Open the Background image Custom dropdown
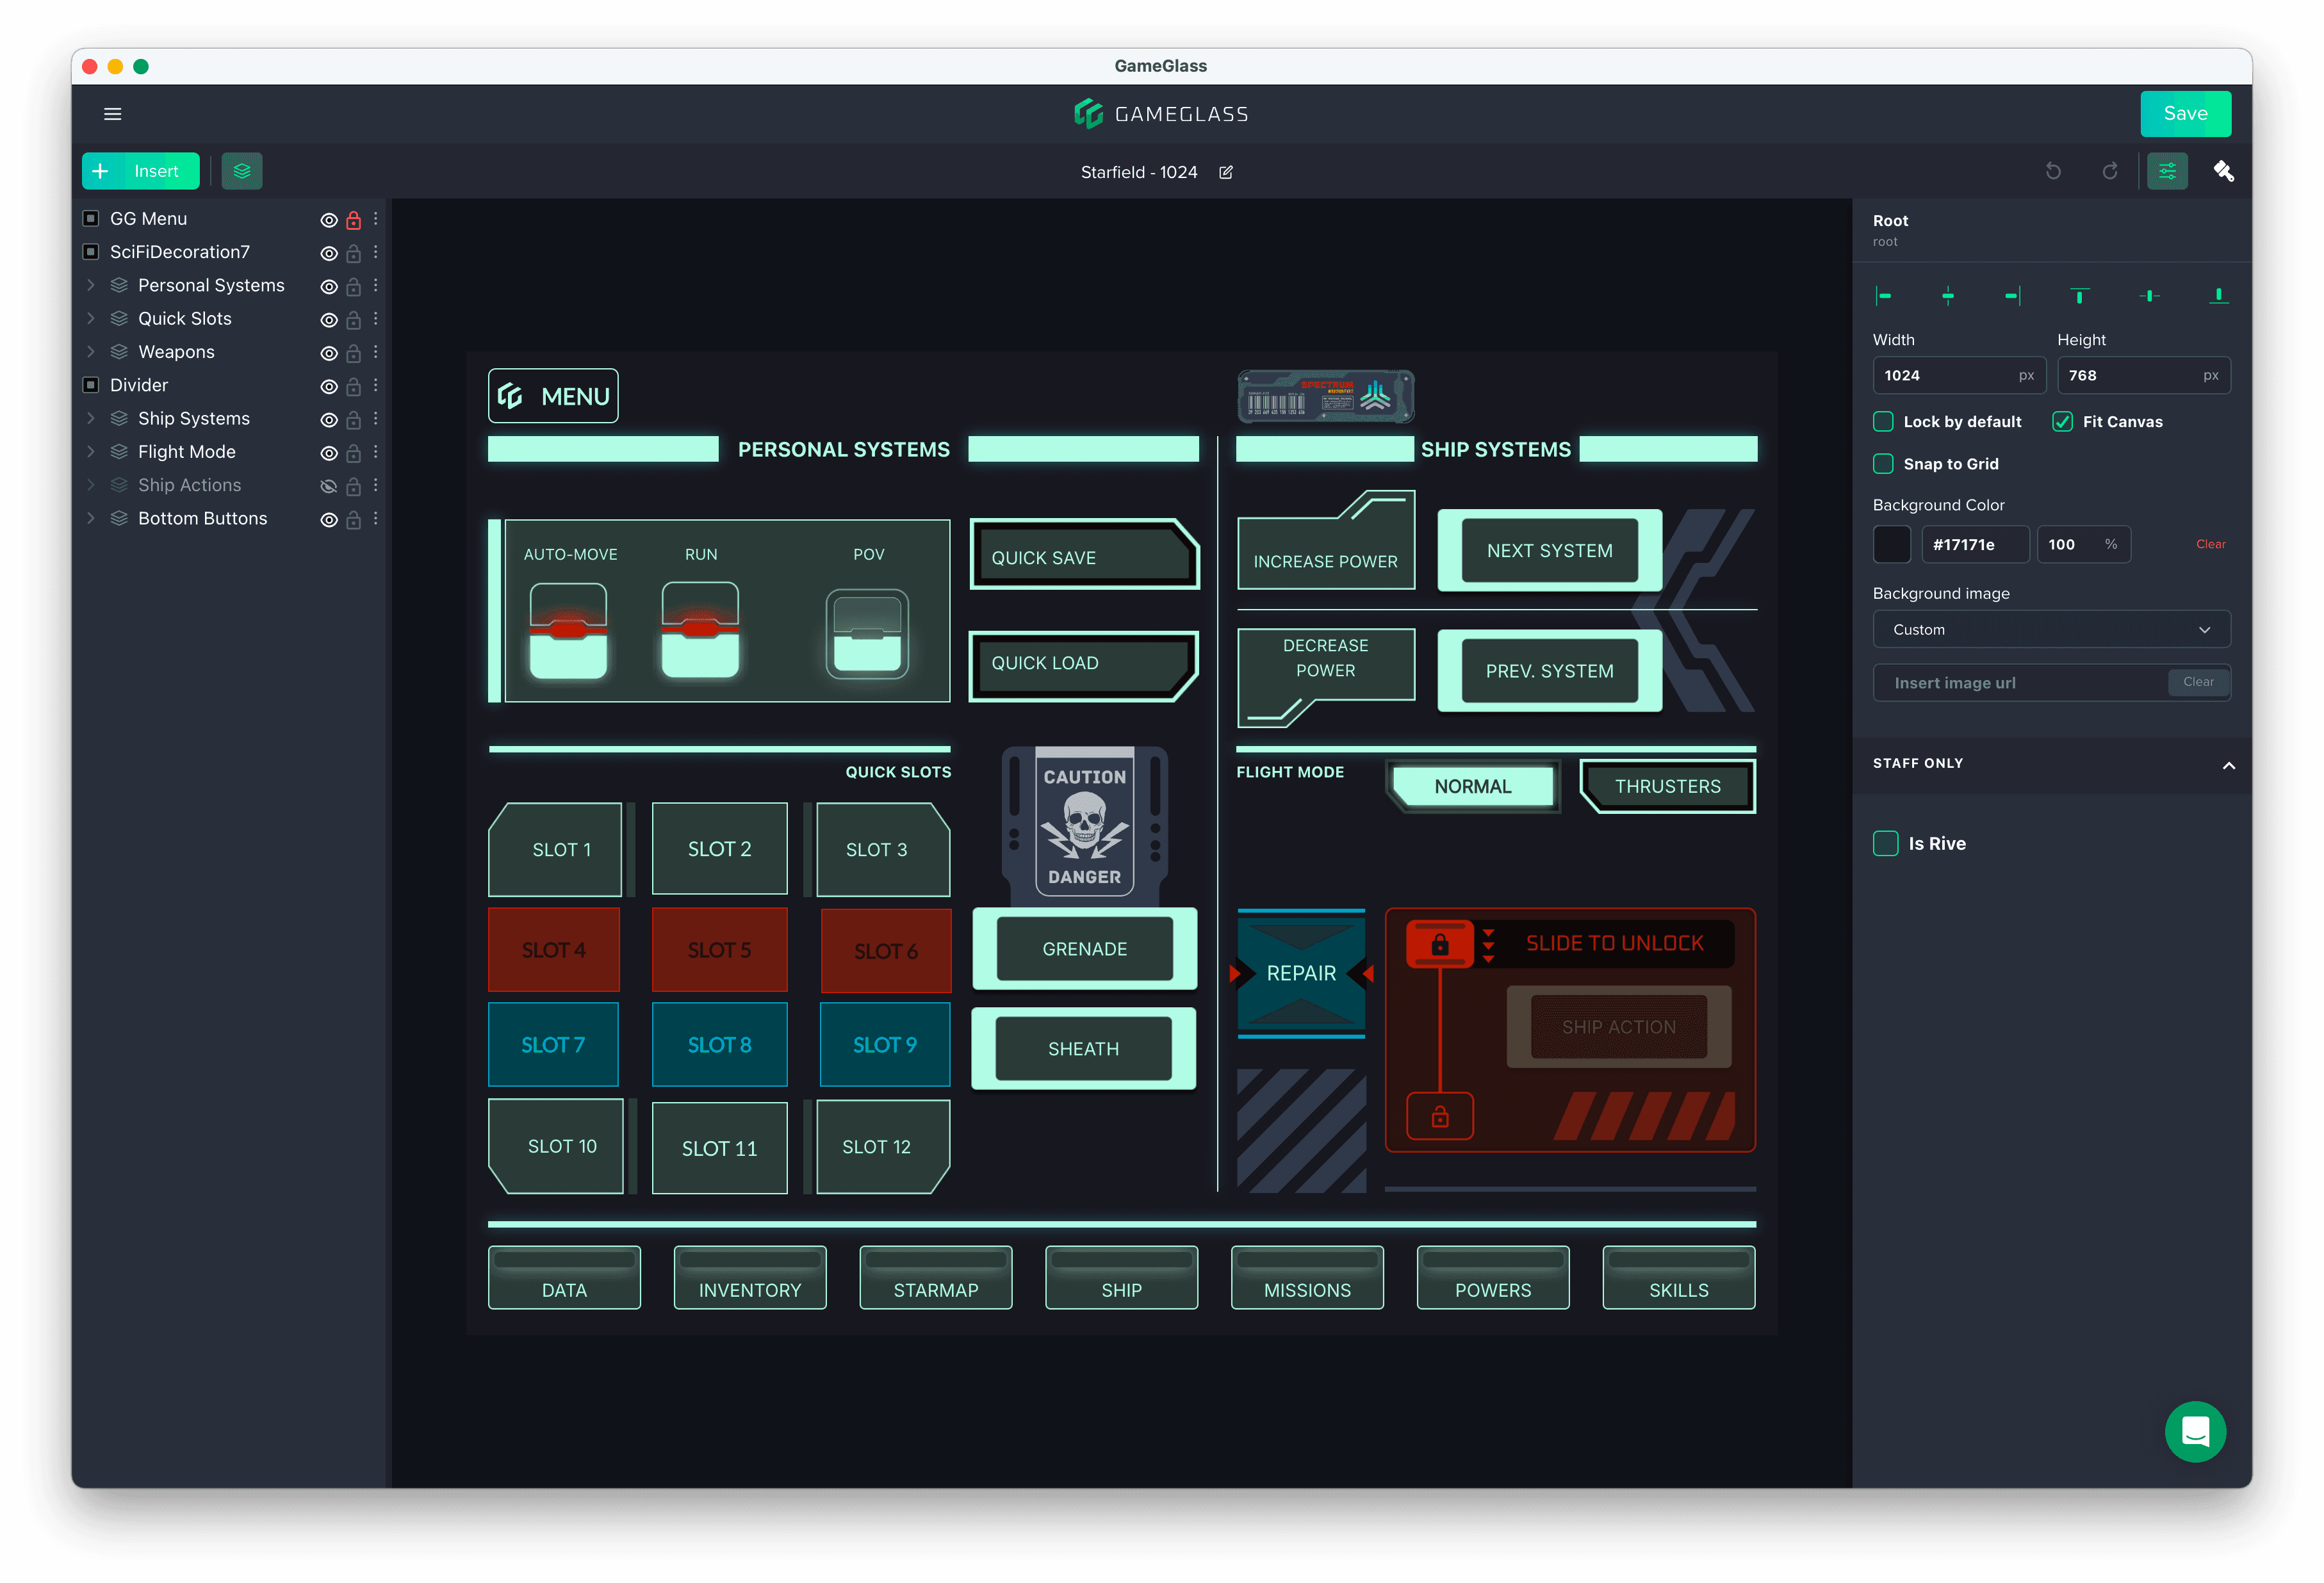This screenshot has width=2324, height=1583. pyautogui.click(x=2051, y=630)
